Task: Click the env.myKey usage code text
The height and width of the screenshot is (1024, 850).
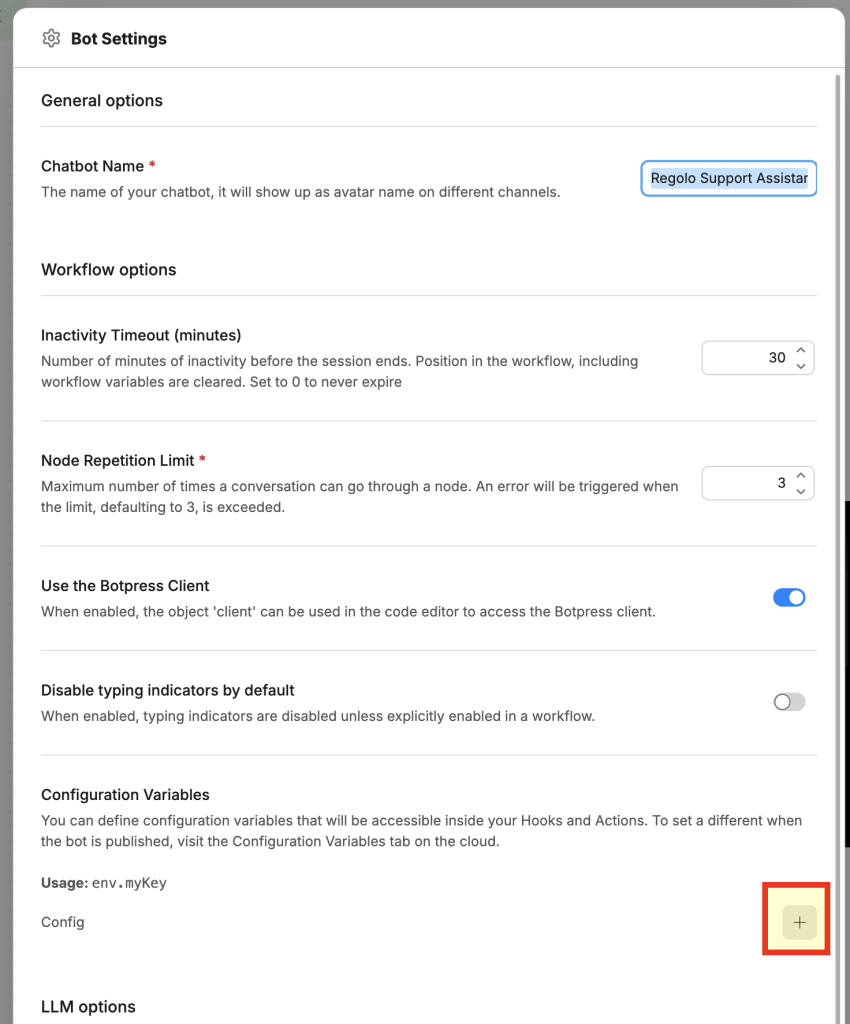Action: click(x=129, y=883)
